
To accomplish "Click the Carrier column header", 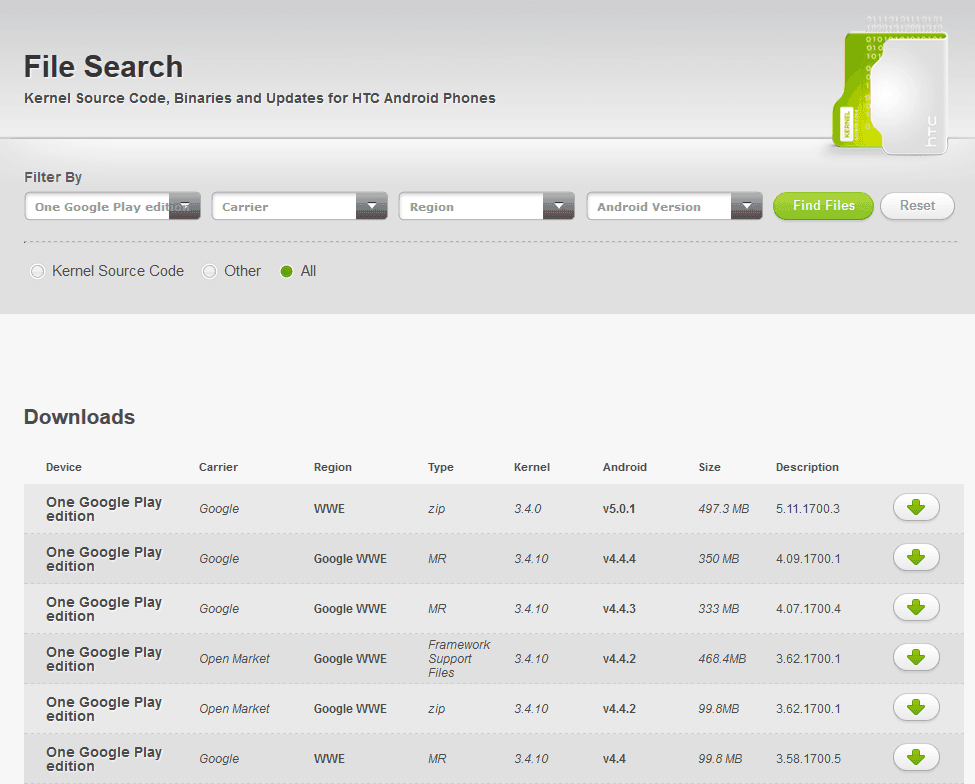I will point(218,467).
